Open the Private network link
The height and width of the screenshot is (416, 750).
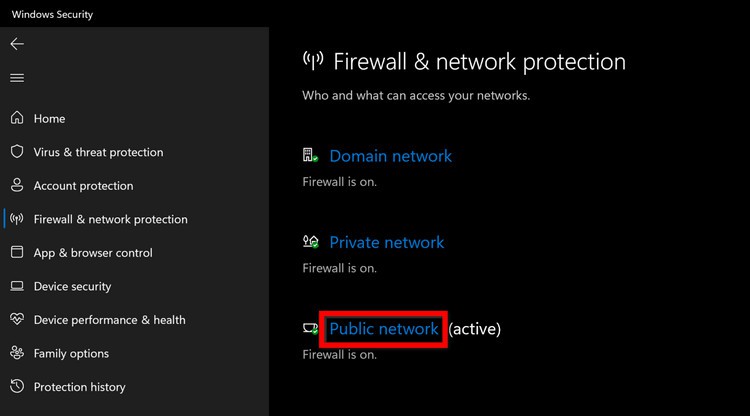pyautogui.click(x=386, y=242)
